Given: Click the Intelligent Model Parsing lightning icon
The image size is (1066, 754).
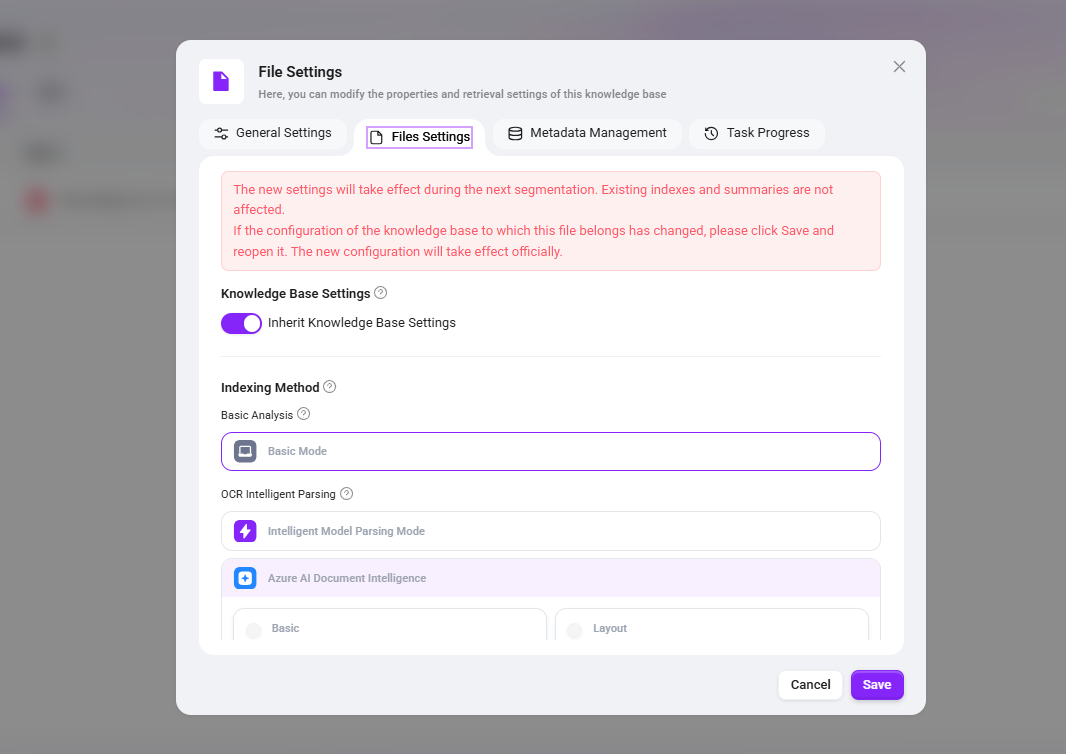Looking at the screenshot, I should click(245, 531).
